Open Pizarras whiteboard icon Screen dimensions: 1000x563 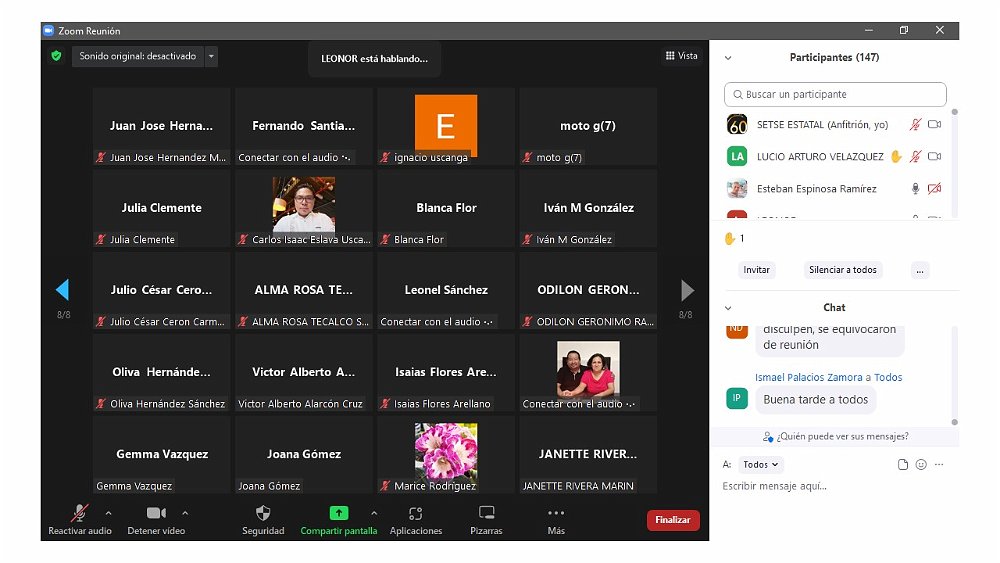486,513
